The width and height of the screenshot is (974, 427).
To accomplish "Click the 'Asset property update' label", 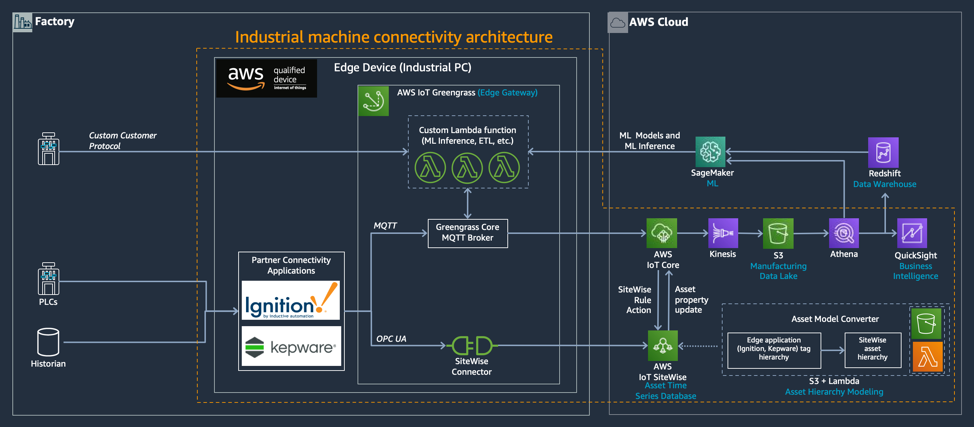I will [x=691, y=300].
